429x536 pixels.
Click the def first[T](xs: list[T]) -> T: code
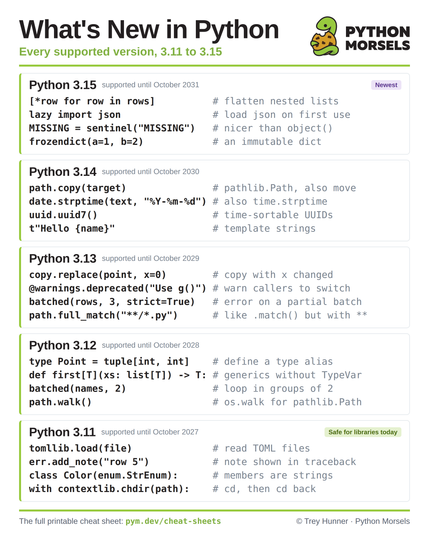click(x=118, y=375)
